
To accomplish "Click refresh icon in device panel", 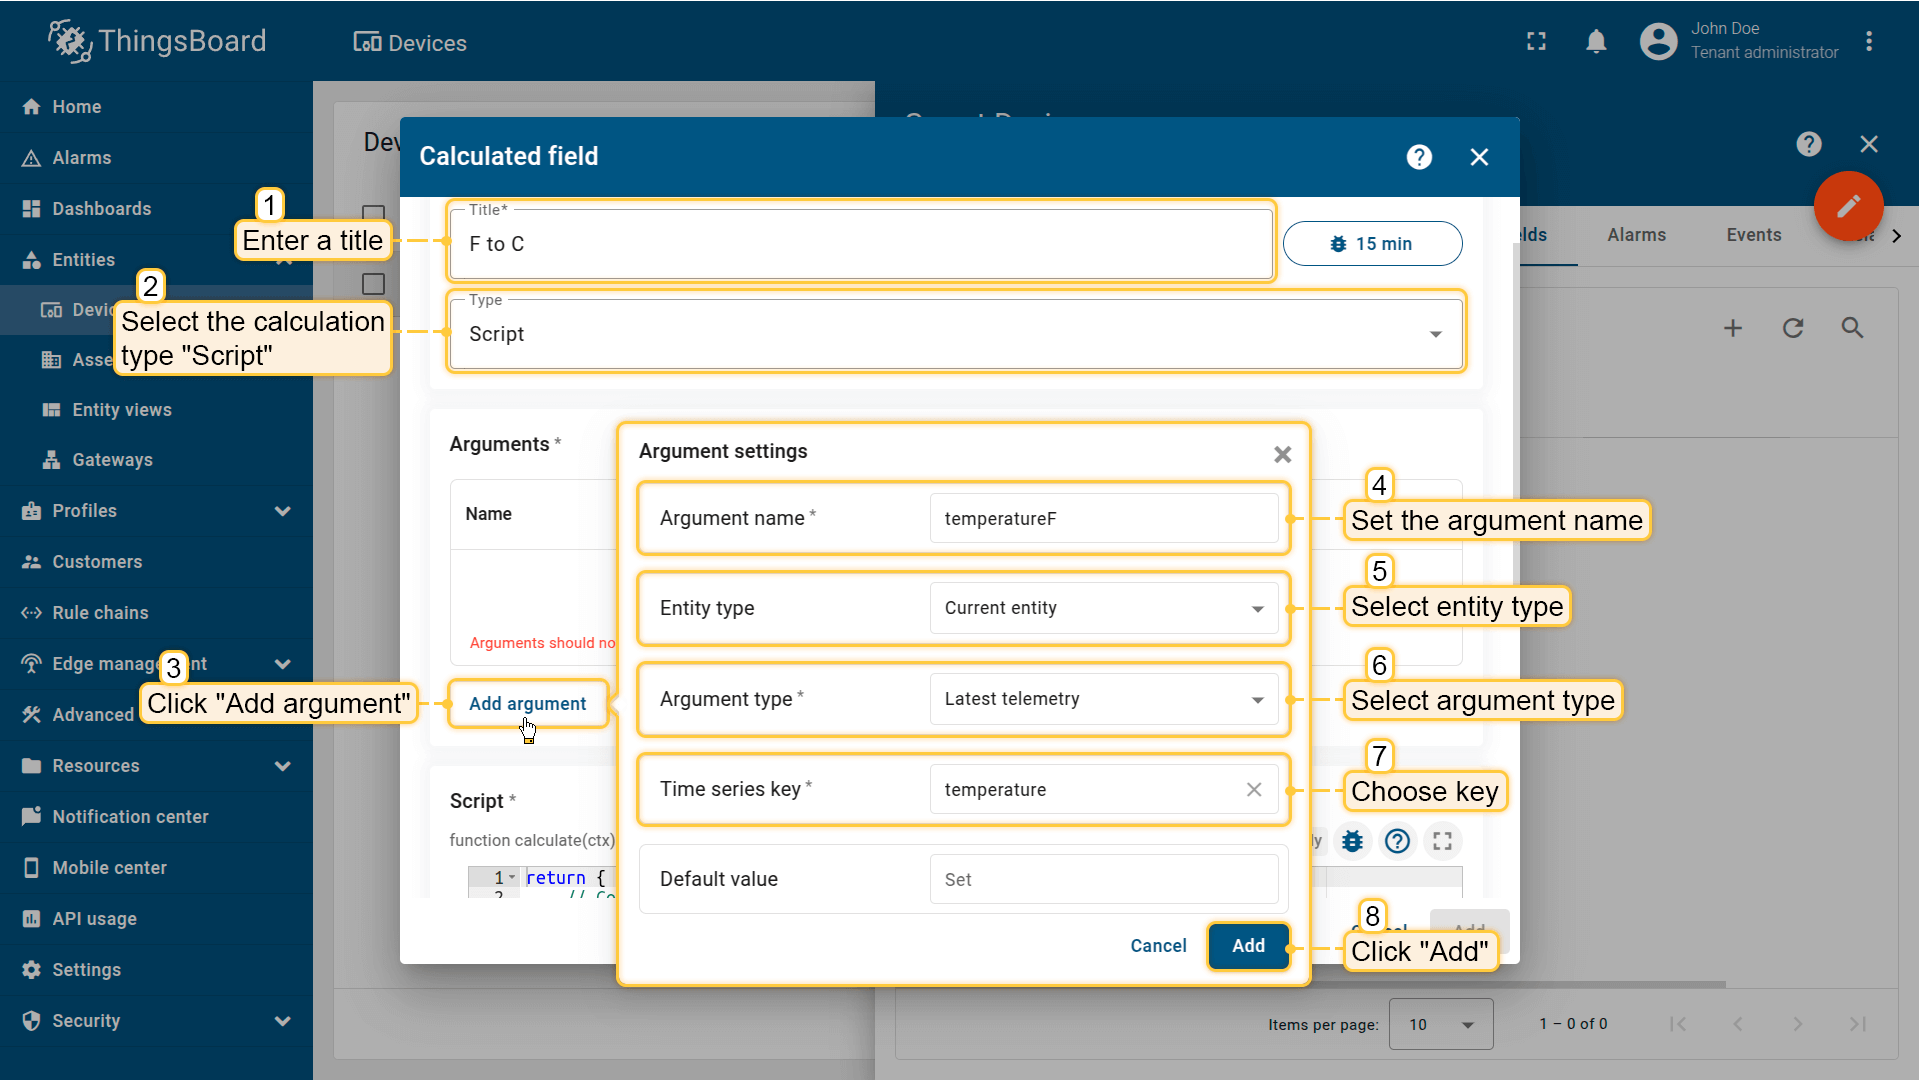I will (x=1793, y=328).
